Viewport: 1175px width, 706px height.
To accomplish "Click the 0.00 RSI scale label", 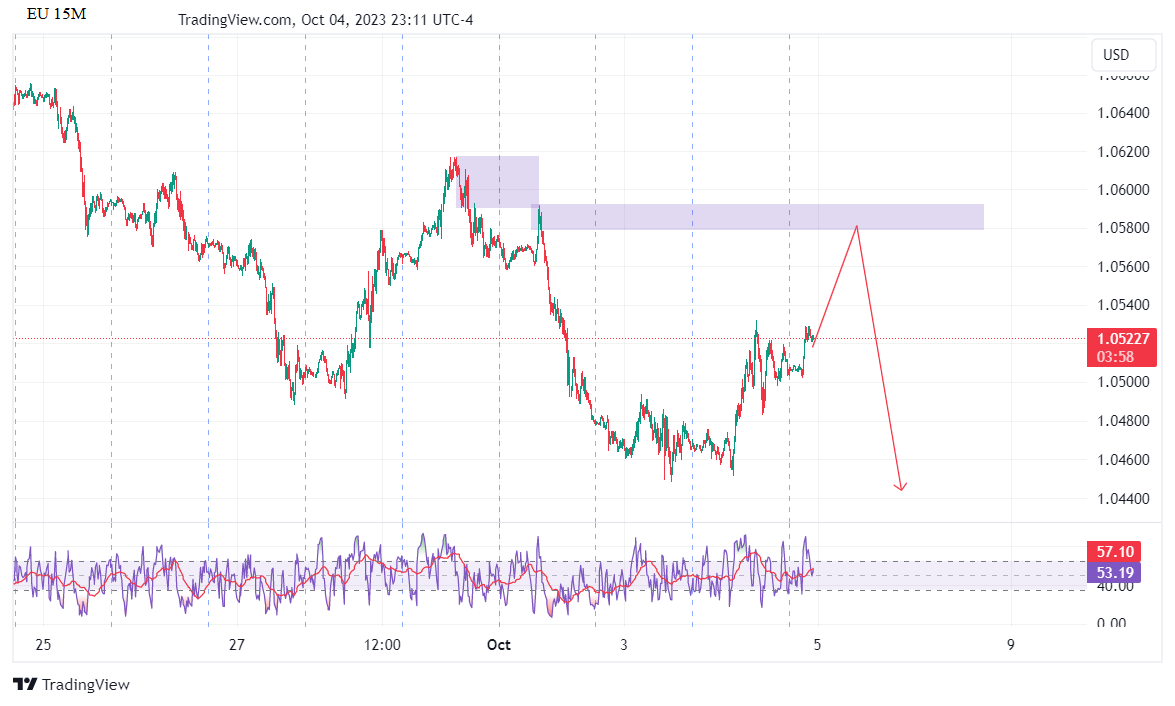I will point(1111,623).
